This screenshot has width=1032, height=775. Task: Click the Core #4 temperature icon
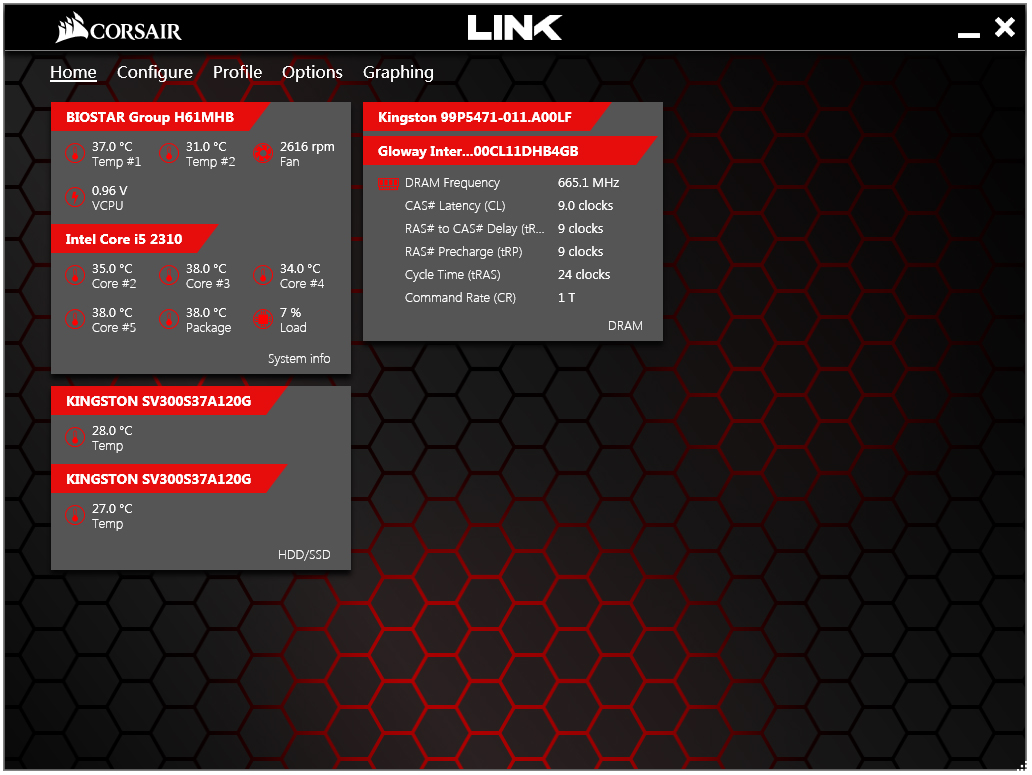click(x=263, y=274)
